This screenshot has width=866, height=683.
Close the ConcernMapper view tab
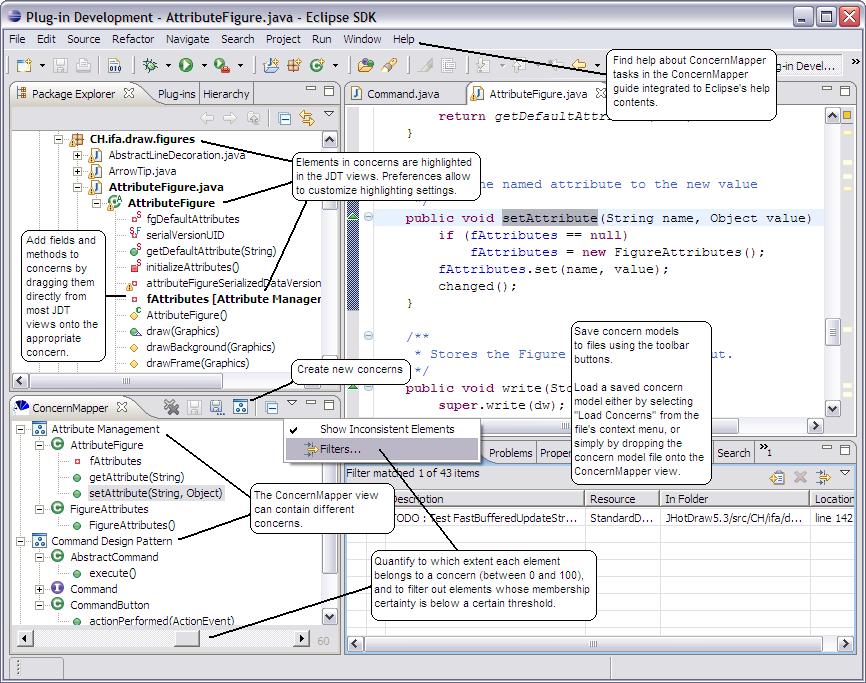point(122,407)
